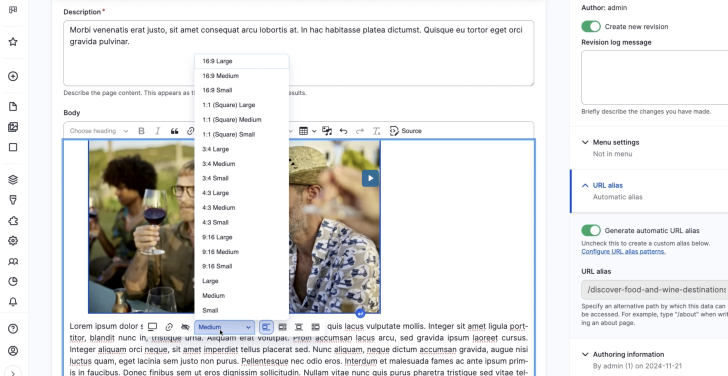Toggle Italic formatting in editor toolbar
This screenshot has height=376, width=728.
click(158, 131)
